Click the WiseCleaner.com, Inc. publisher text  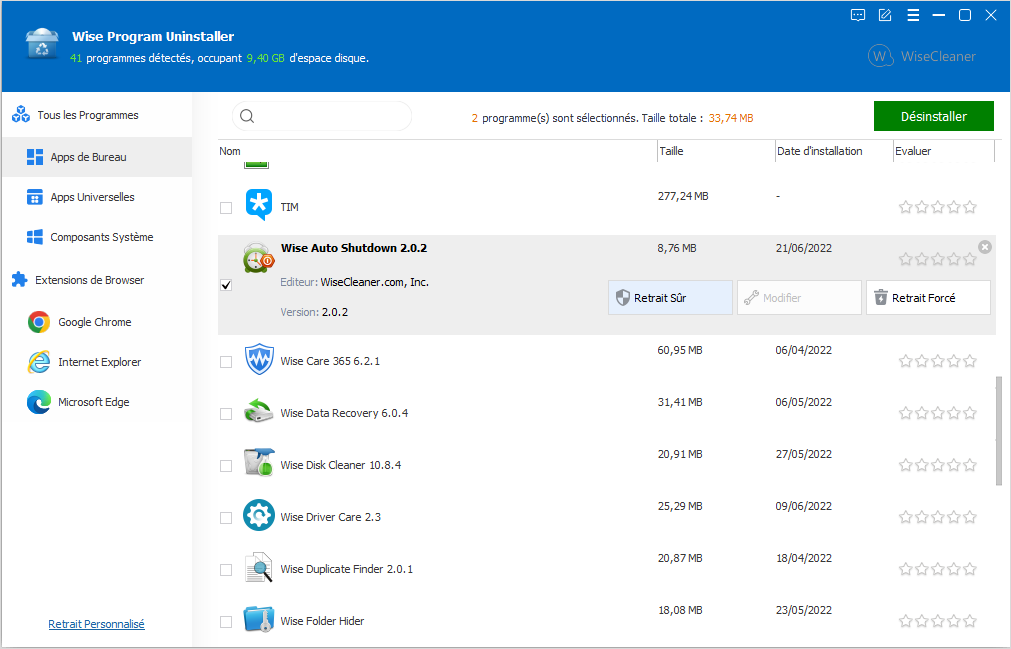coord(375,282)
